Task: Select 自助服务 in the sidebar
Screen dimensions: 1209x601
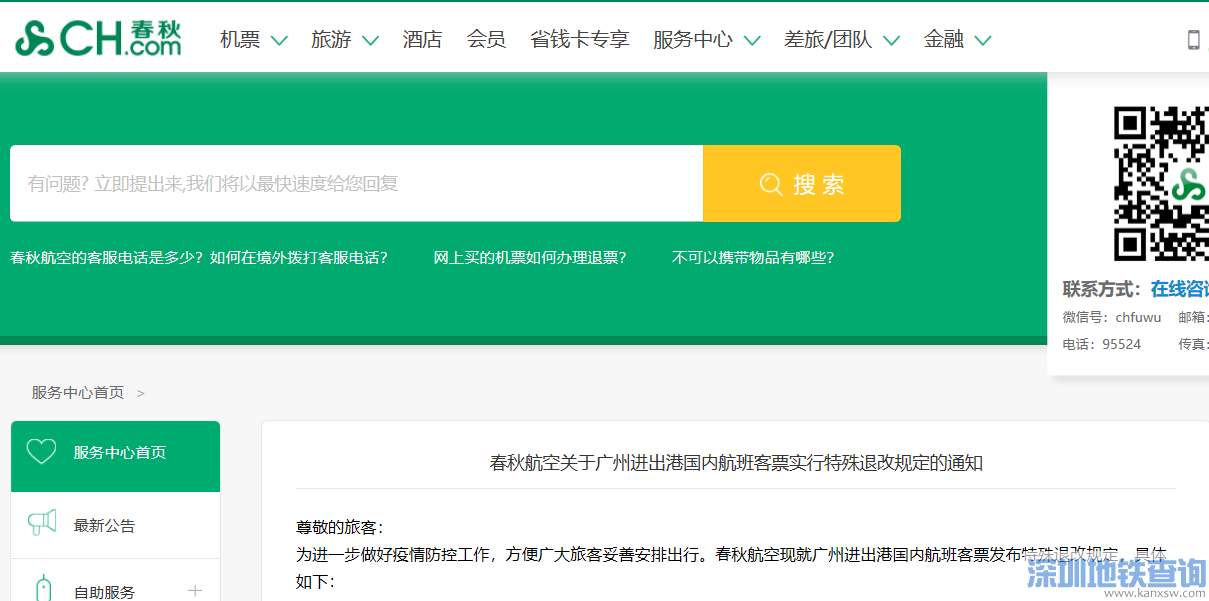Action: tap(115, 582)
